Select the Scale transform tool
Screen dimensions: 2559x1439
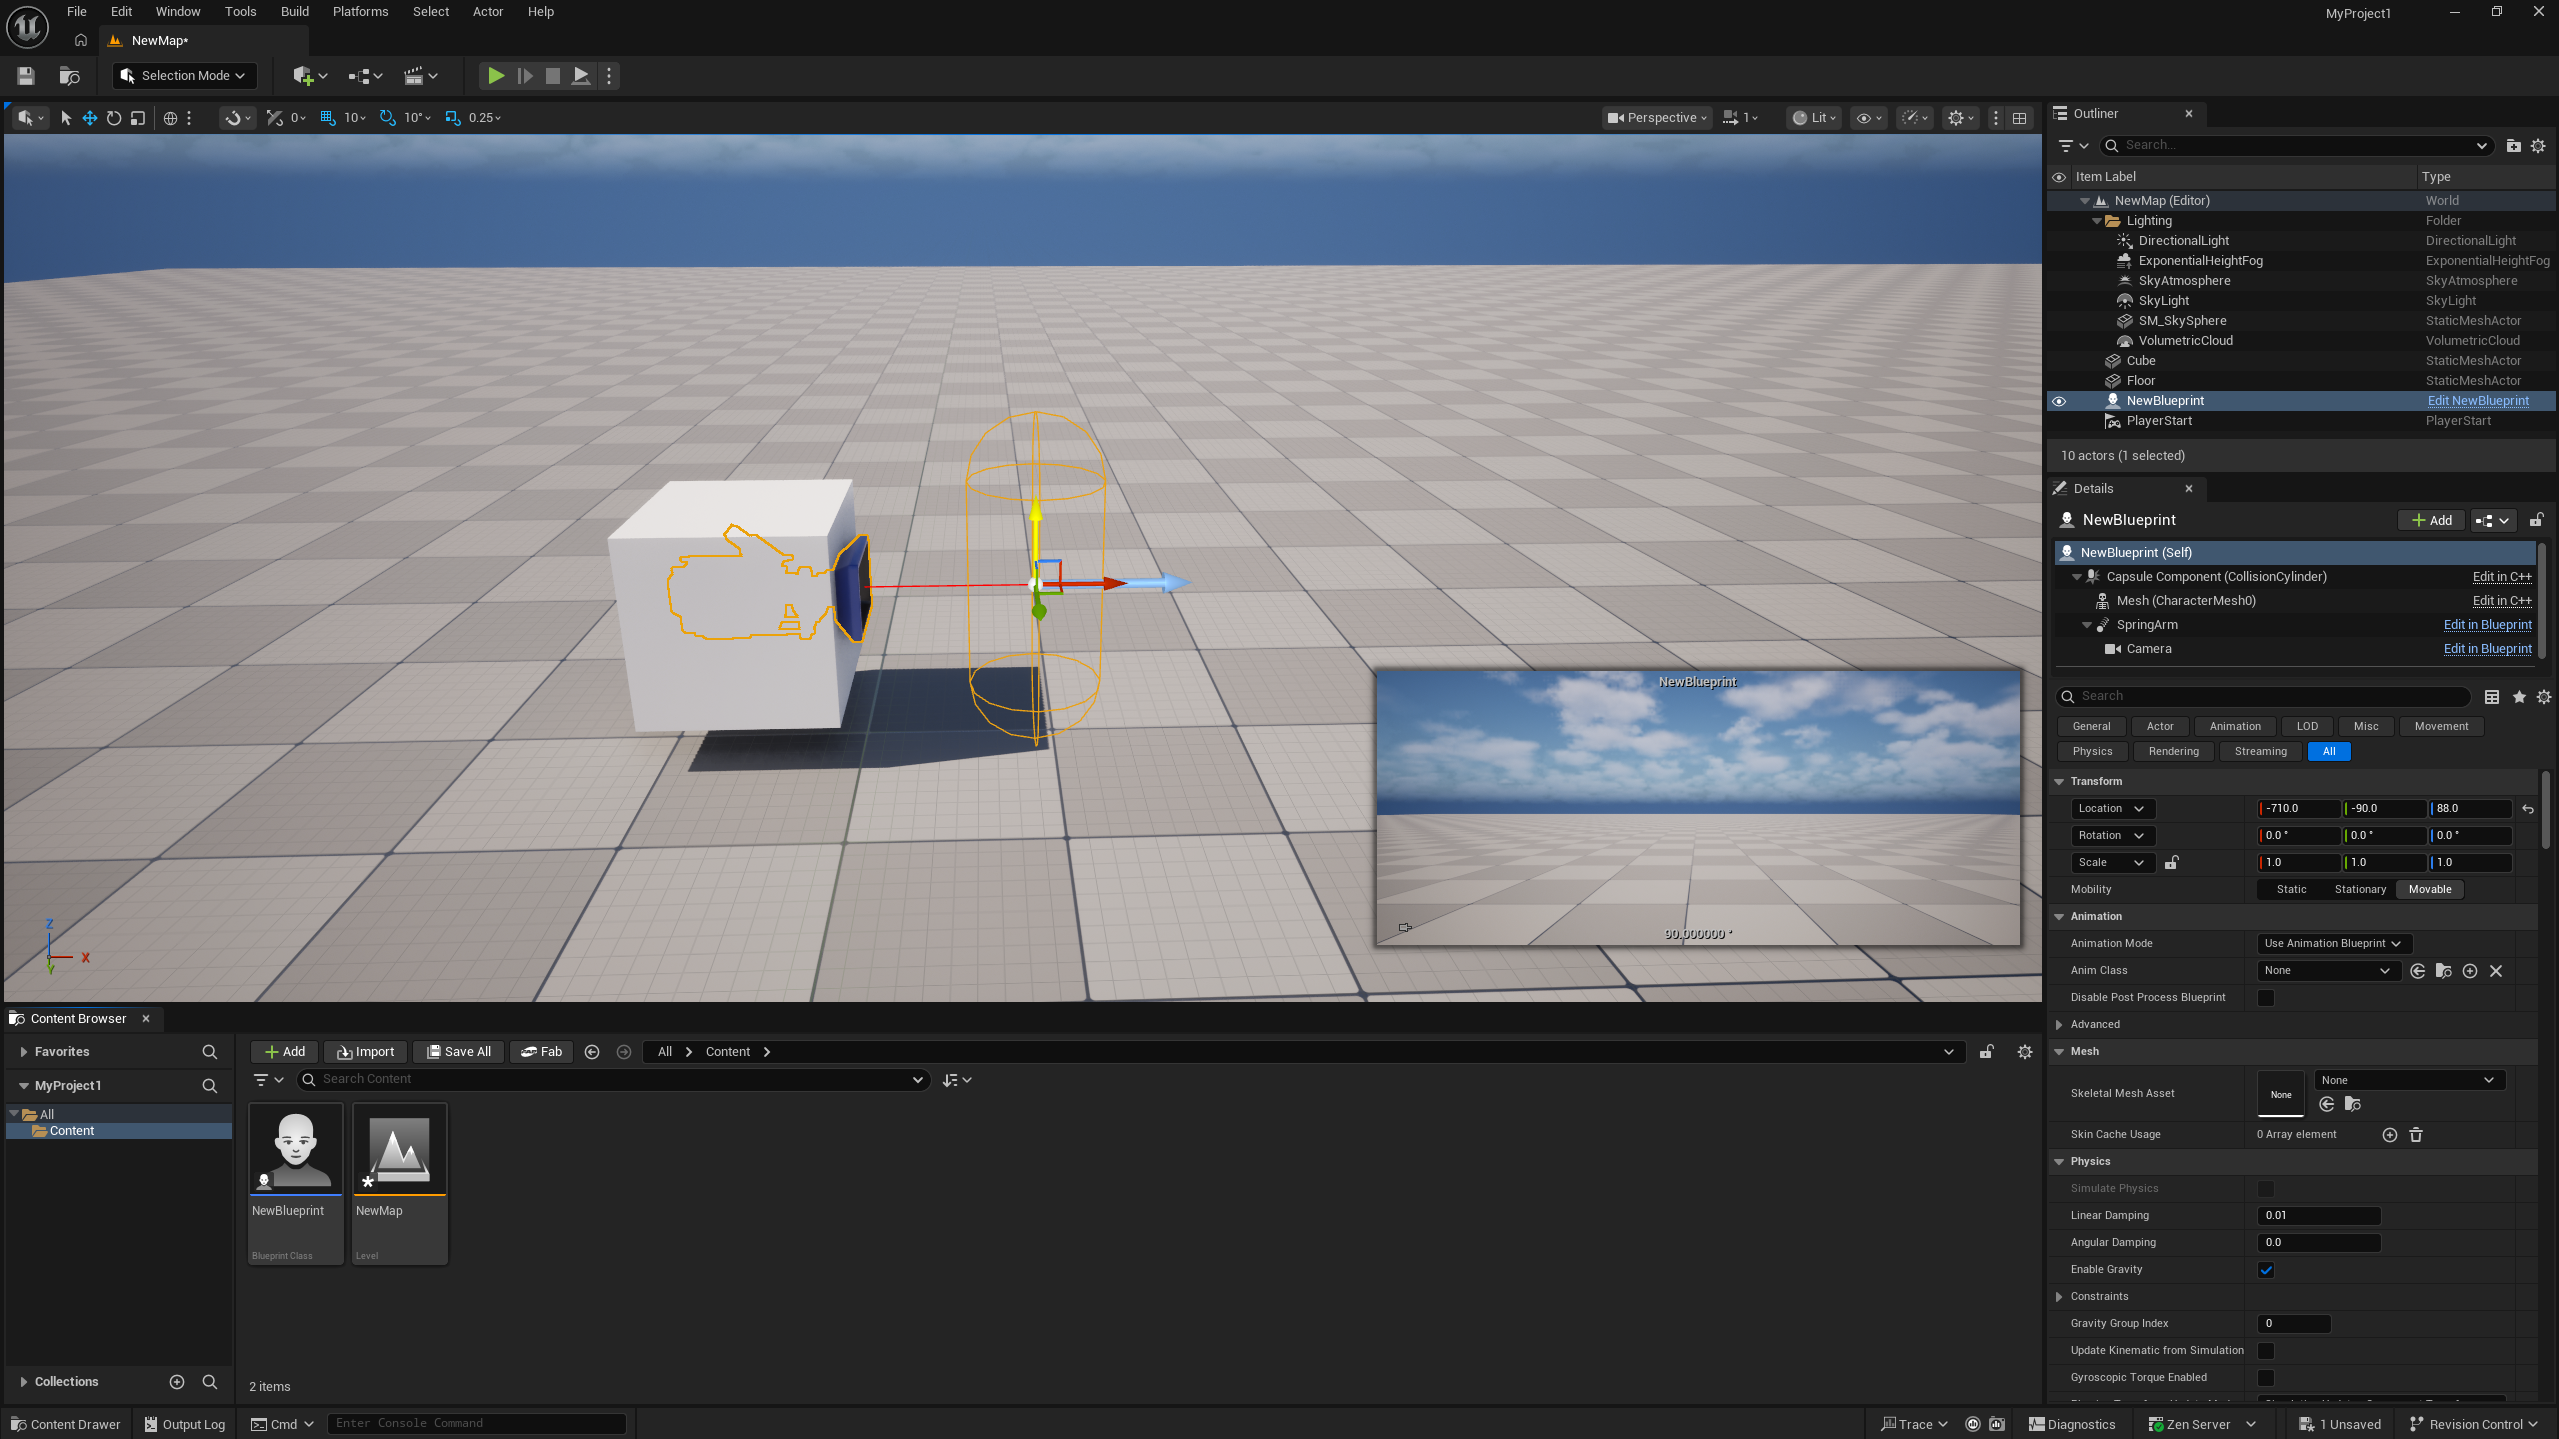pyautogui.click(x=138, y=118)
